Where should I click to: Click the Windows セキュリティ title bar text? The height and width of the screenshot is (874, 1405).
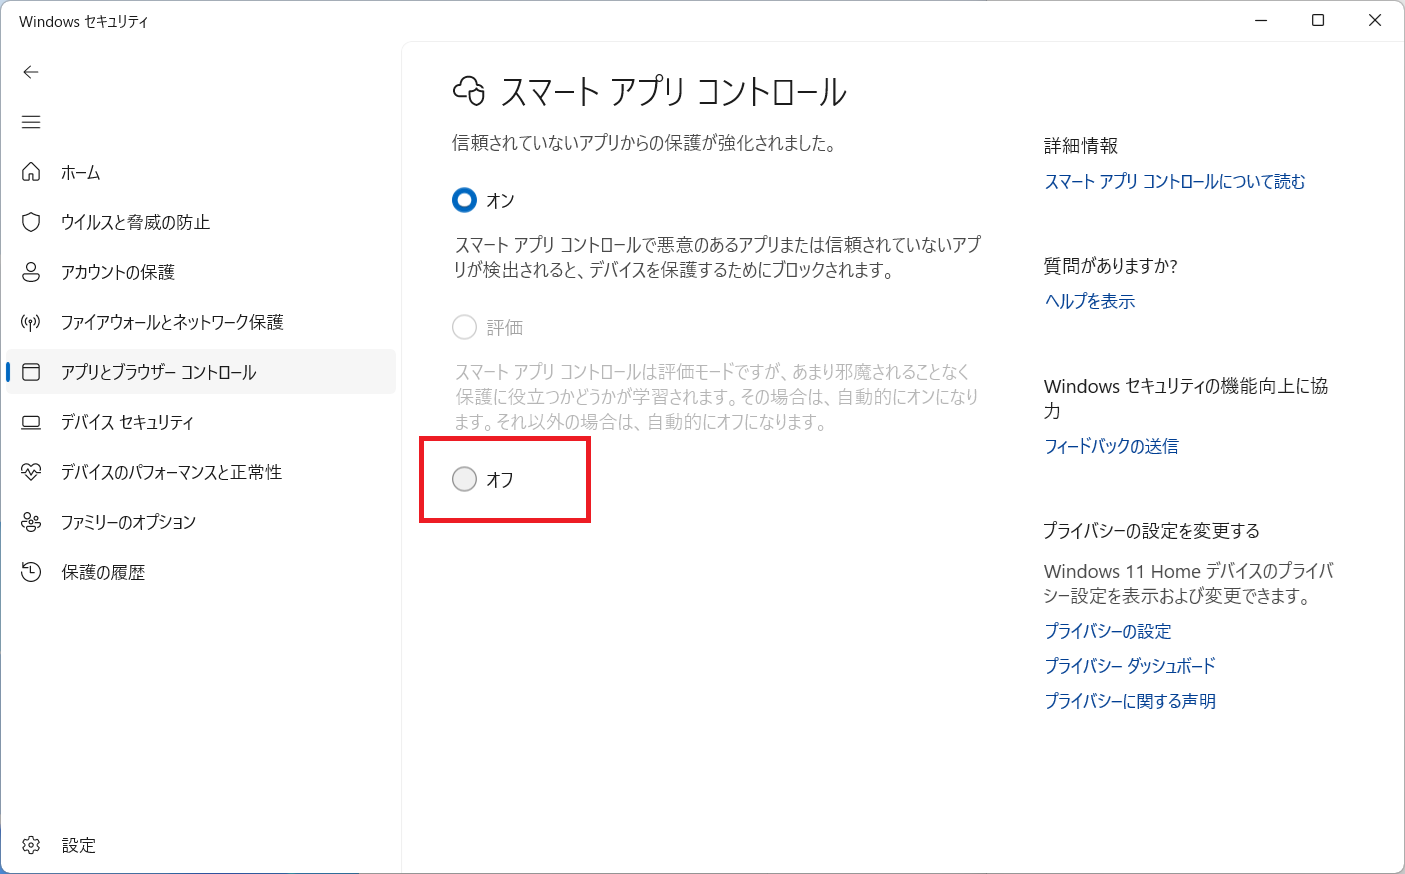(x=84, y=21)
